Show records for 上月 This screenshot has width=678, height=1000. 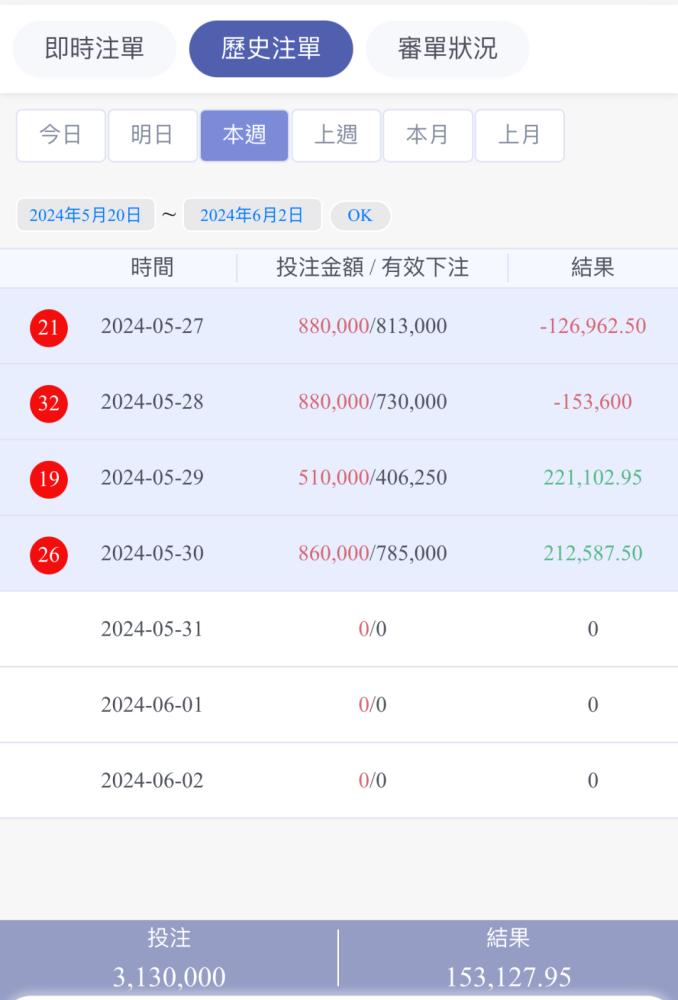click(x=520, y=135)
